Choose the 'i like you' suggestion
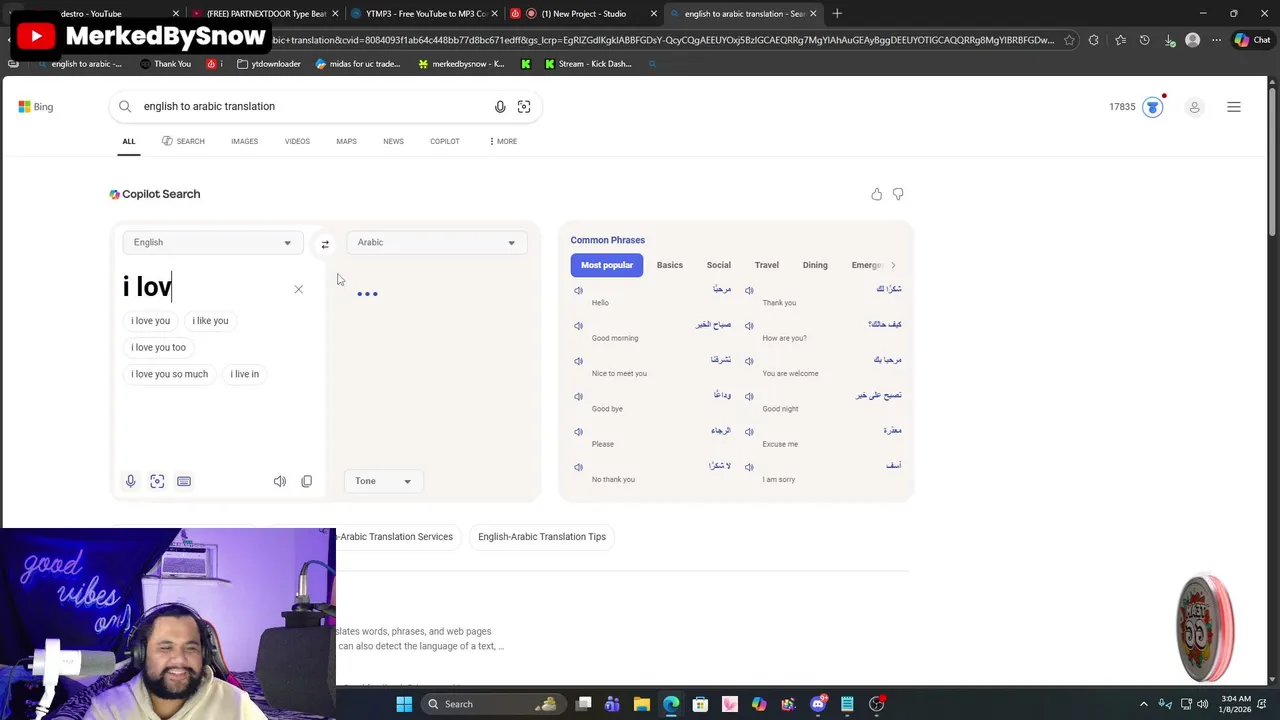Viewport: 1280px width, 720px height. 210,321
